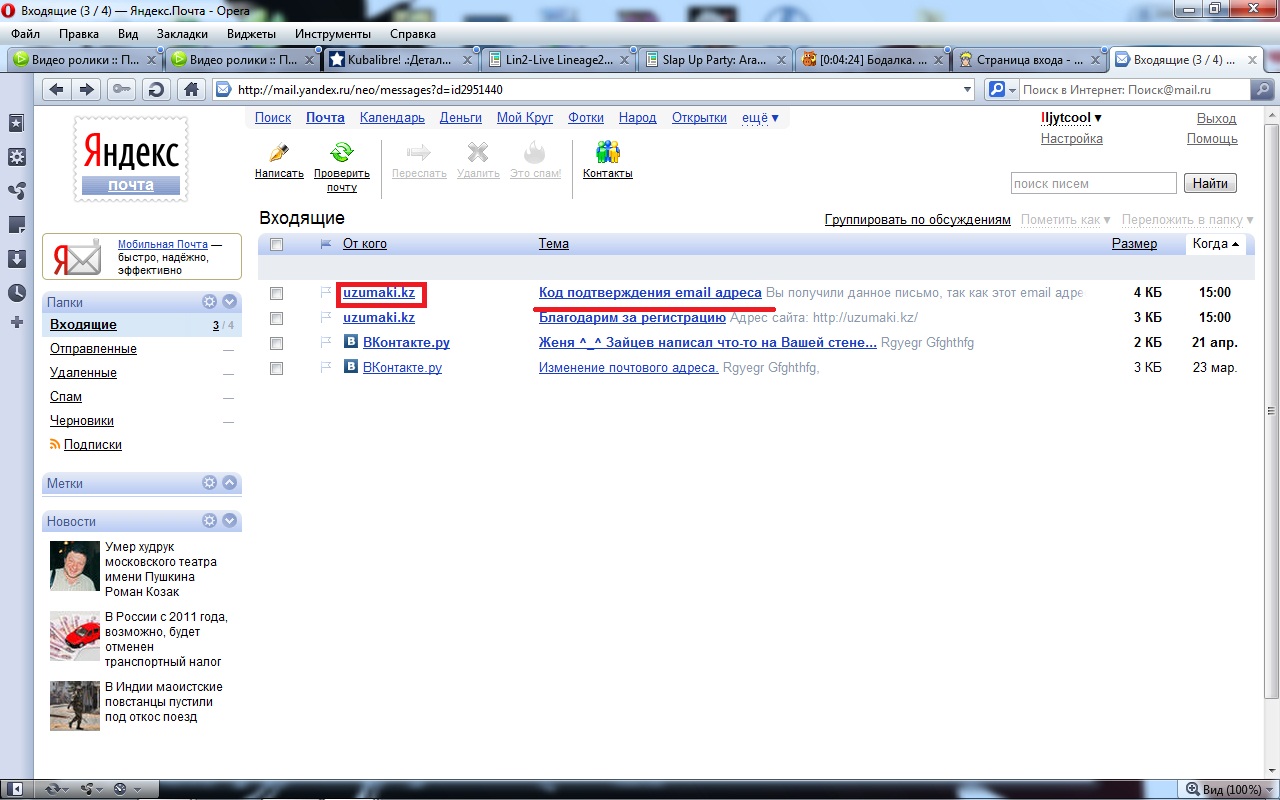This screenshot has width=1280, height=800.
Task: Toggle the flag on Благодарим за регистрацию message
Action: pos(325,318)
